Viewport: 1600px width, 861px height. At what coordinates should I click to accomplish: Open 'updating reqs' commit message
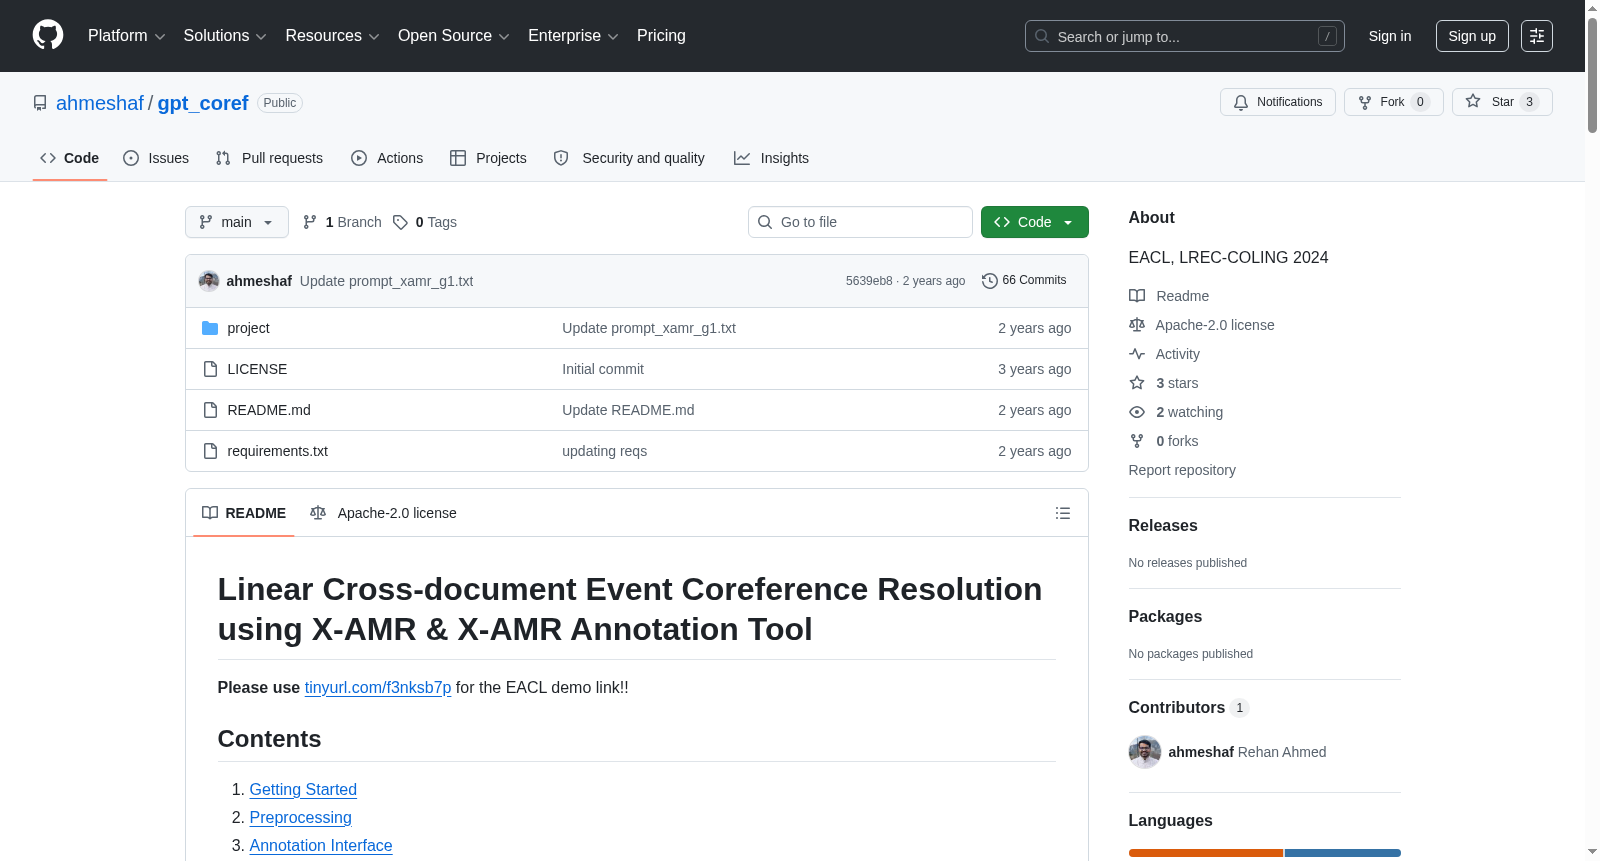pos(604,451)
